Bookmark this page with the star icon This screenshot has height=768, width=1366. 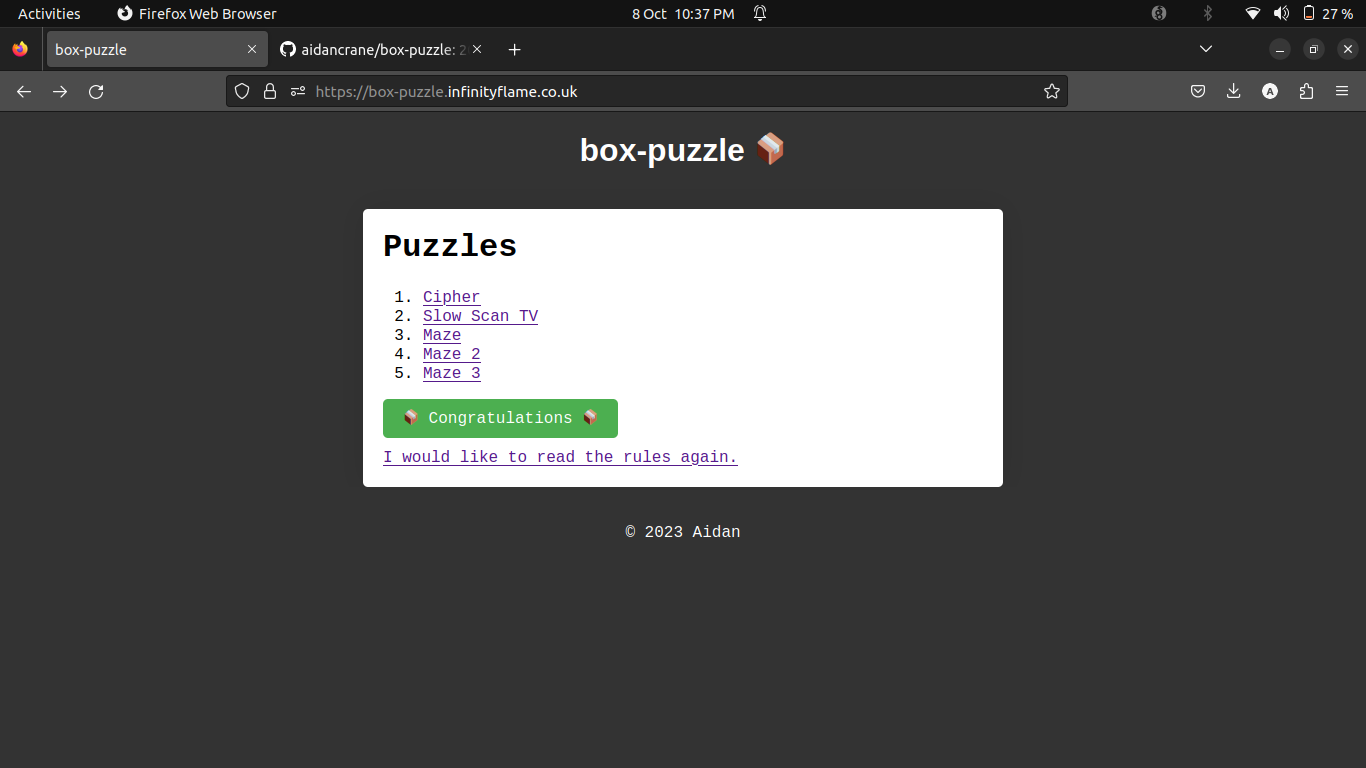tap(1051, 91)
